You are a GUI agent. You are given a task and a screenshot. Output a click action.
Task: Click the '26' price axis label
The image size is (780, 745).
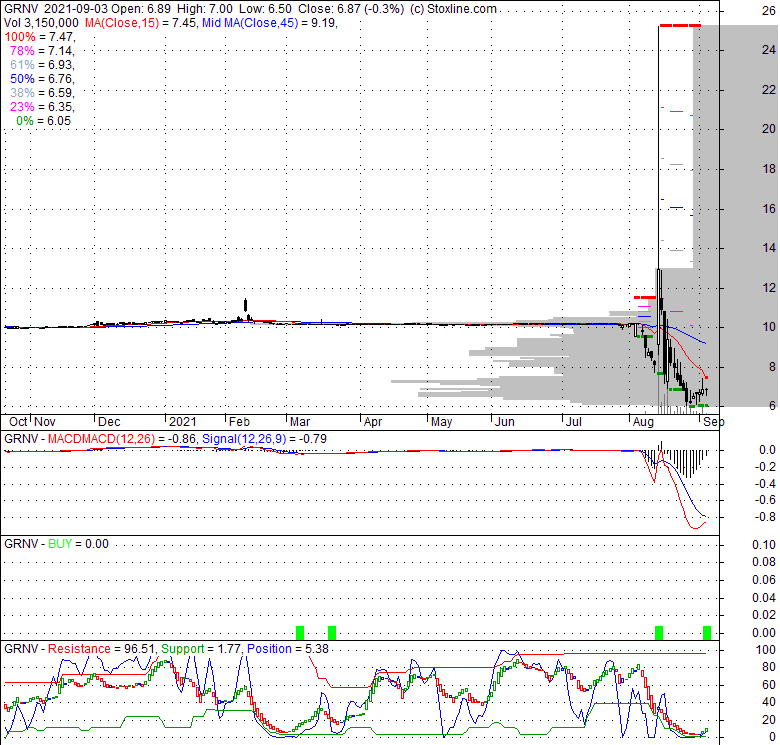point(769,10)
